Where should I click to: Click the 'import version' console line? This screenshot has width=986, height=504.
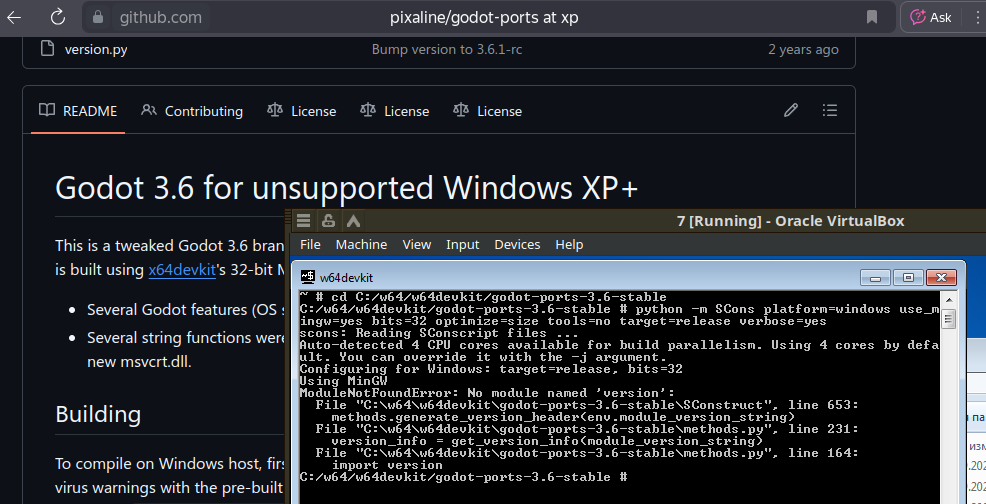click(x=387, y=465)
